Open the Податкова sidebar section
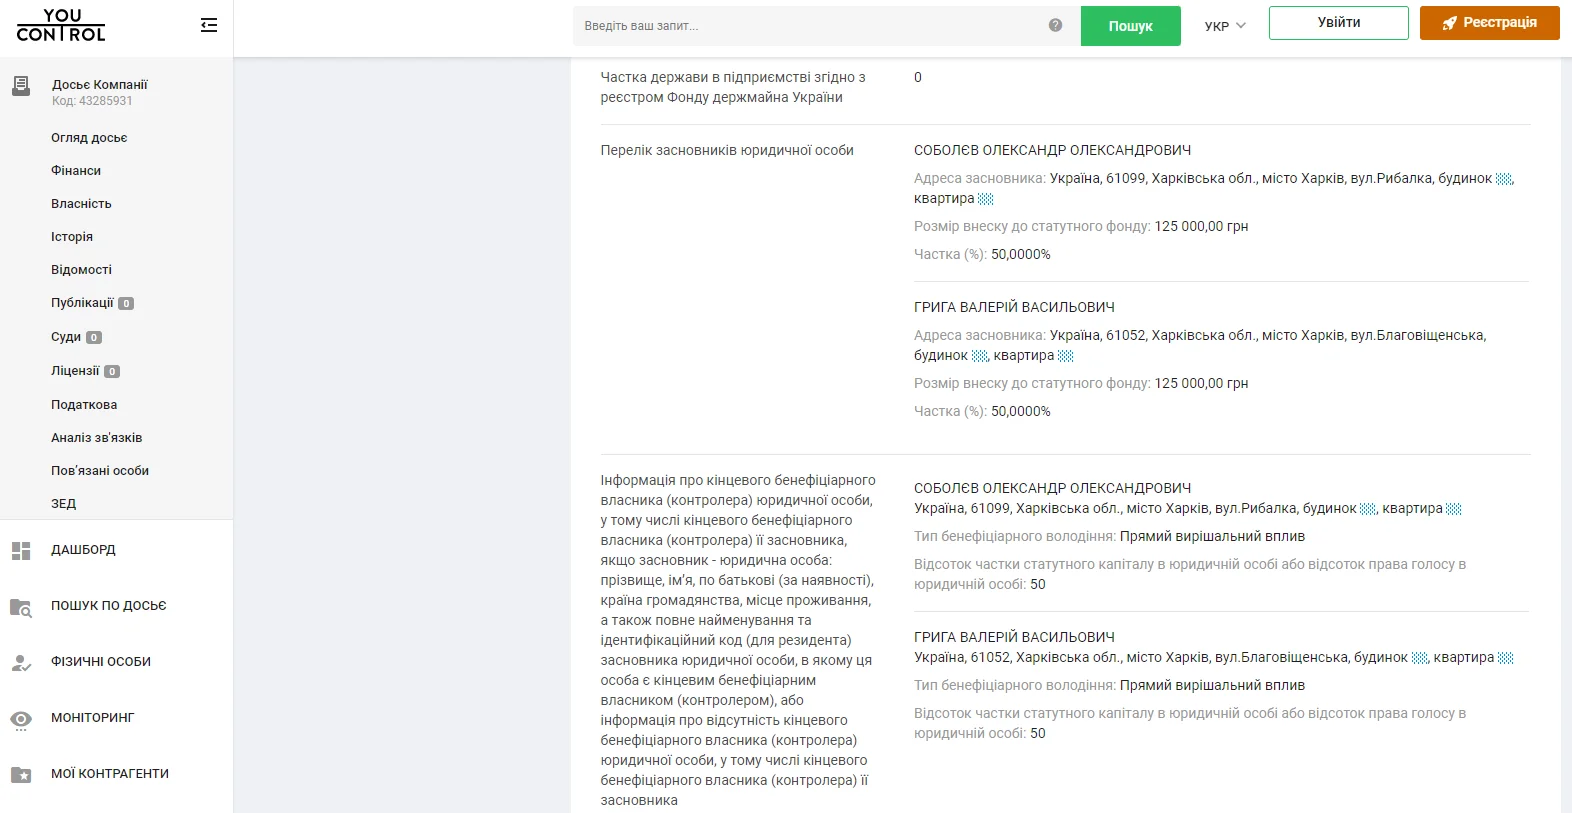The width and height of the screenshot is (1572, 813). pos(84,405)
